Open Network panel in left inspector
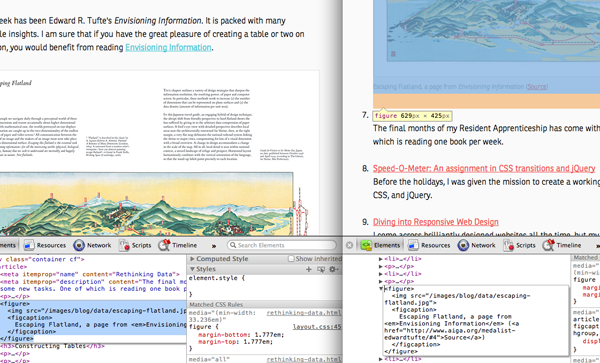 92,245
